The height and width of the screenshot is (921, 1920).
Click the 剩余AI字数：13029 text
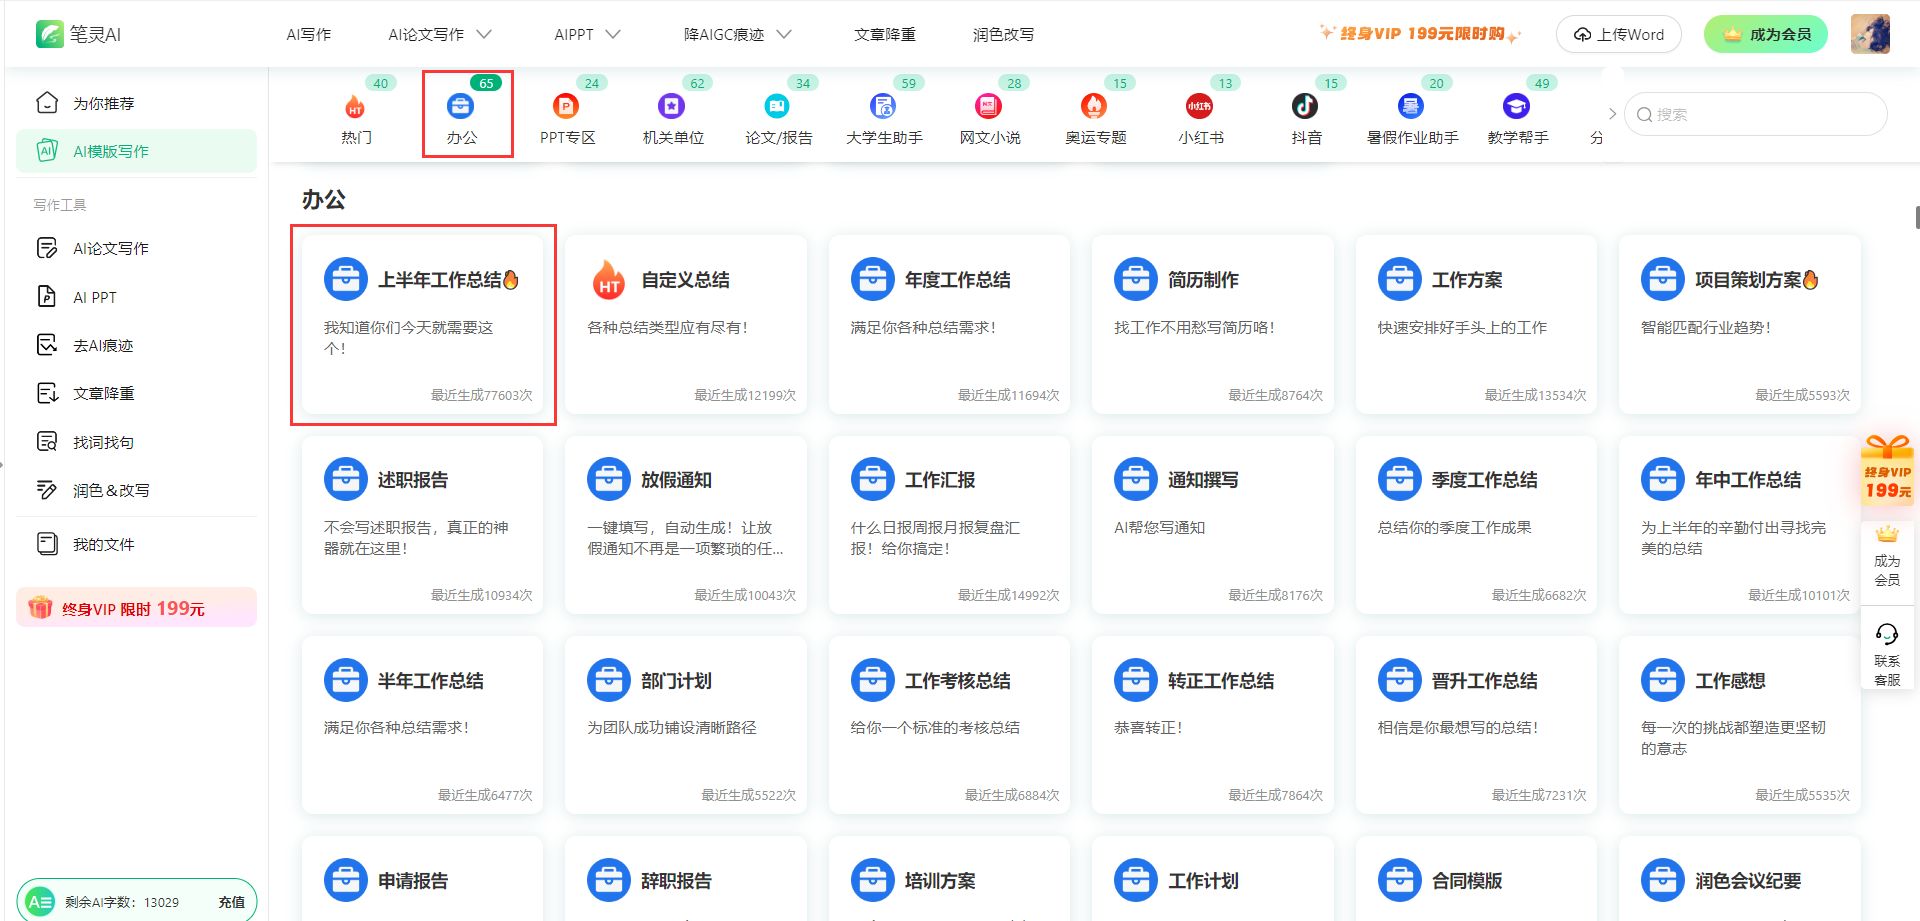(122, 902)
